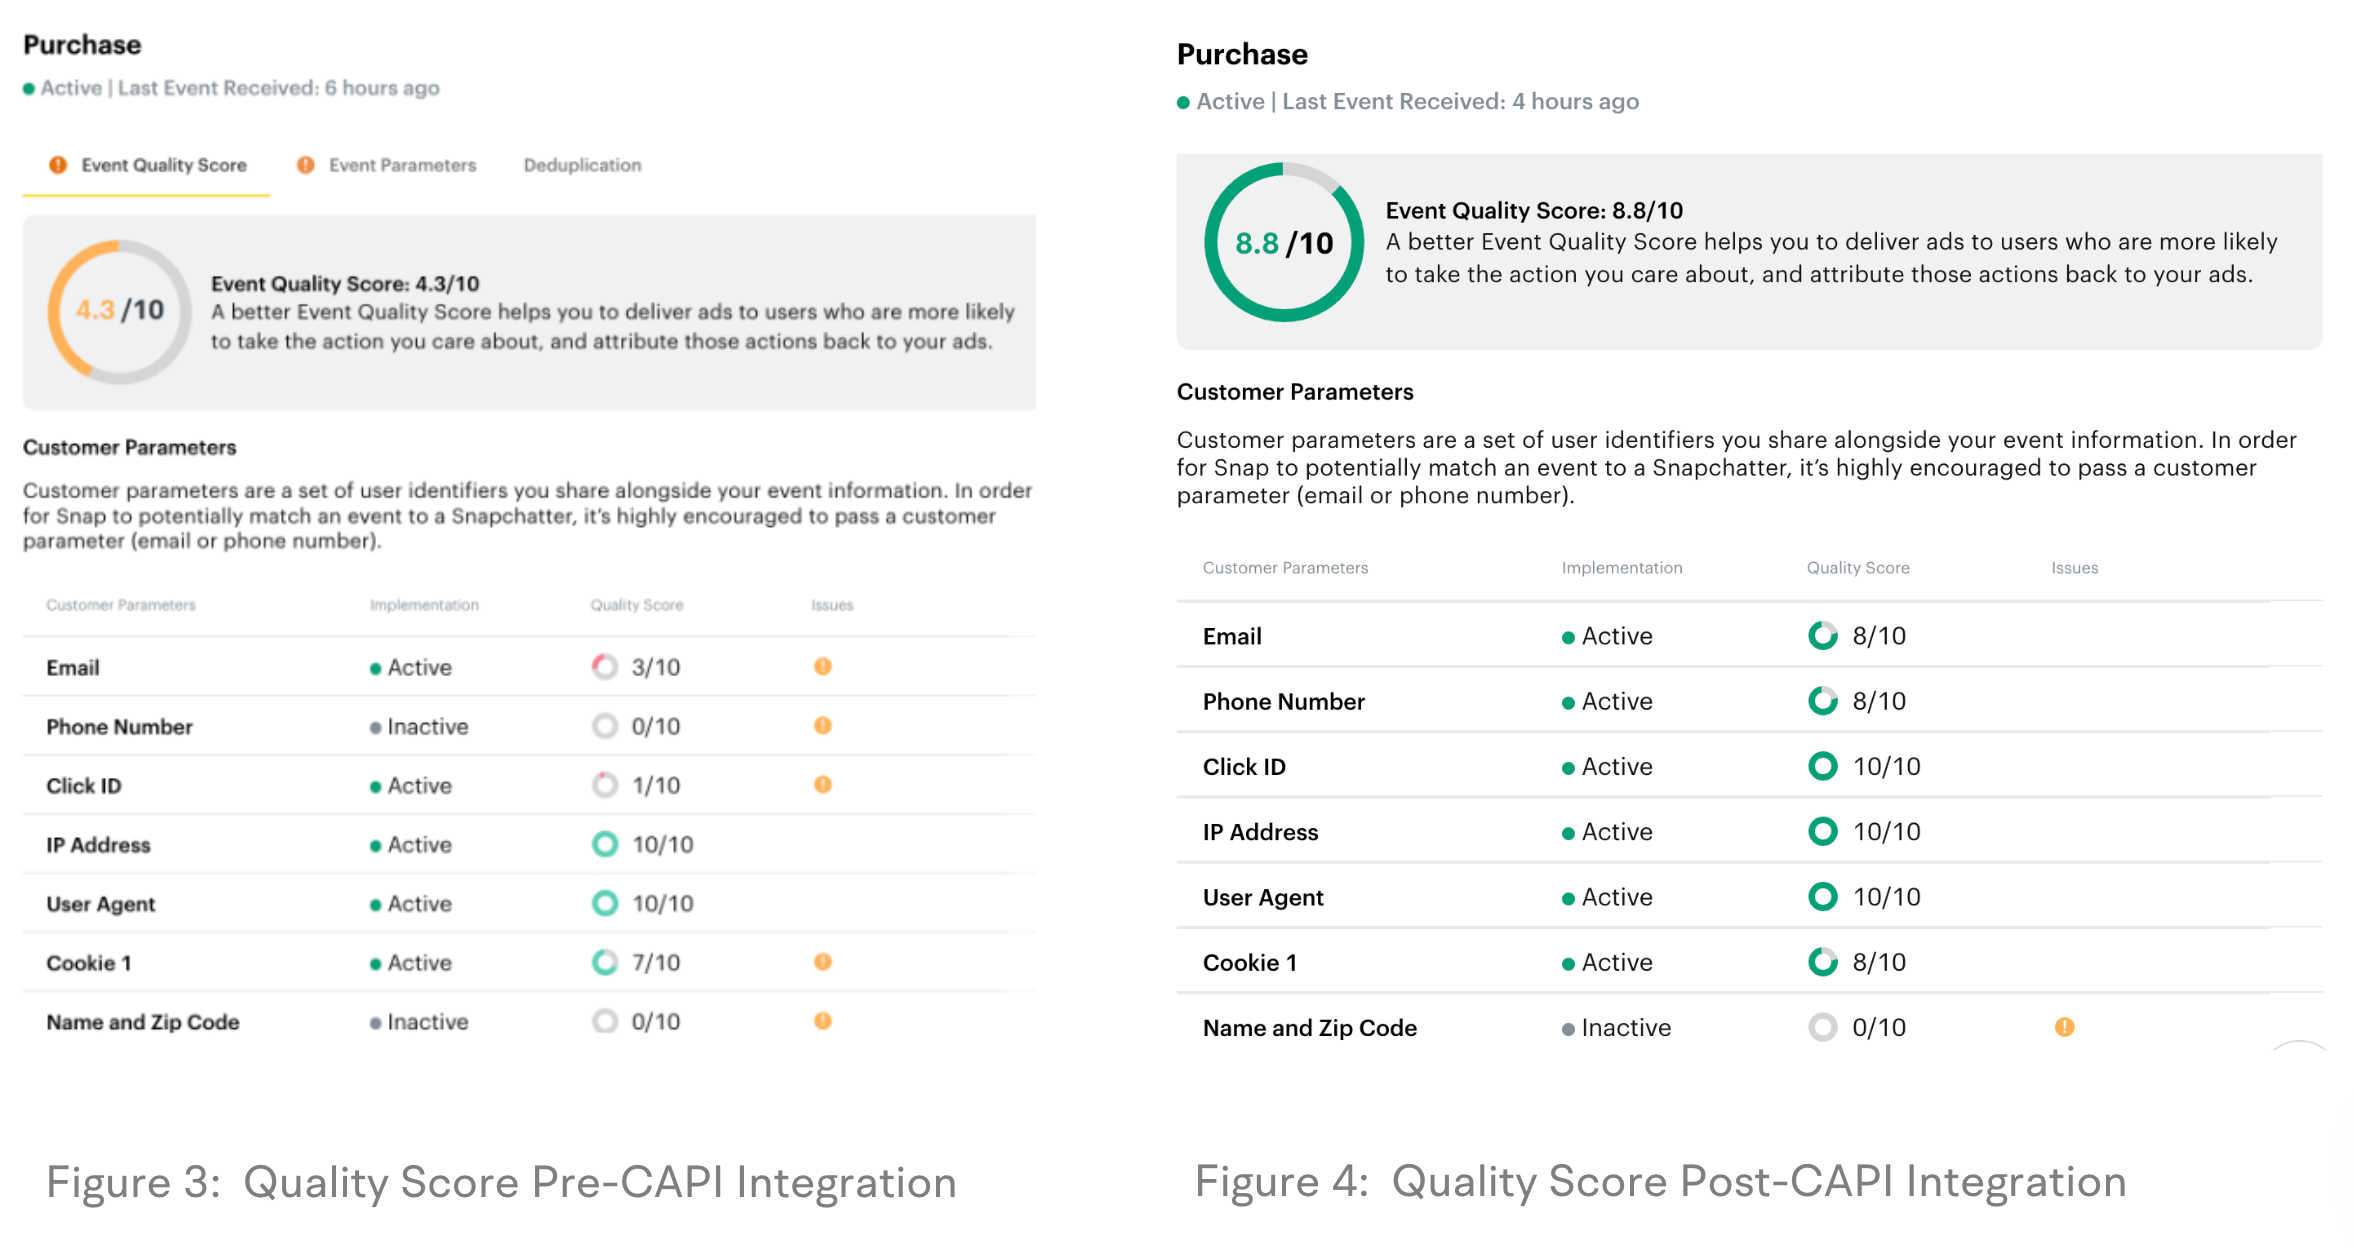This screenshot has height=1252, width=2354.
Task: Click the Click ID issue warning icon, left panel
Action: pos(822,784)
